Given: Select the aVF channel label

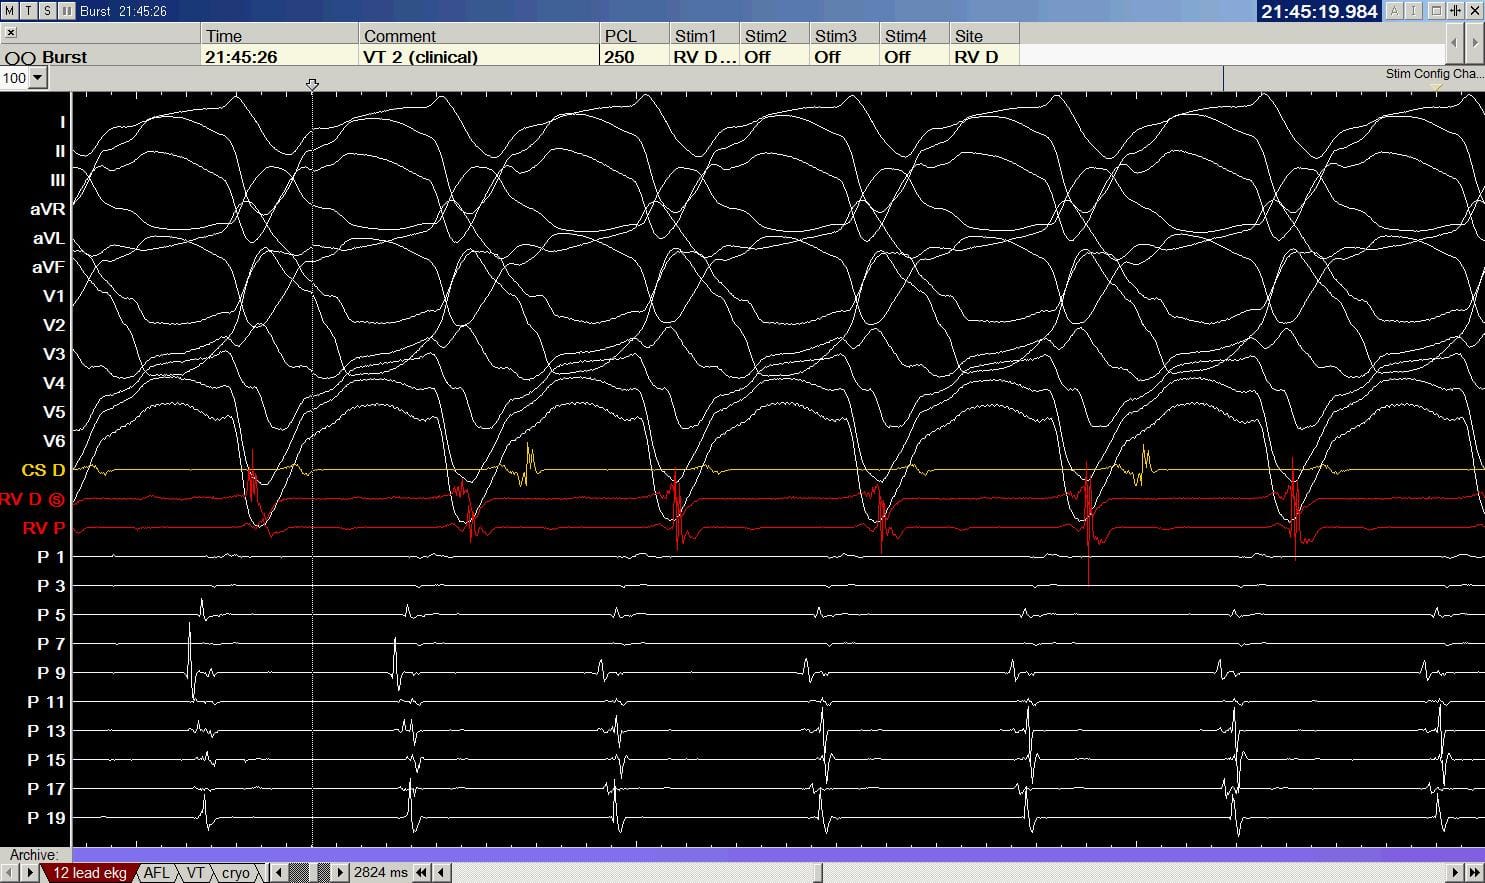Looking at the screenshot, I should pos(48,267).
